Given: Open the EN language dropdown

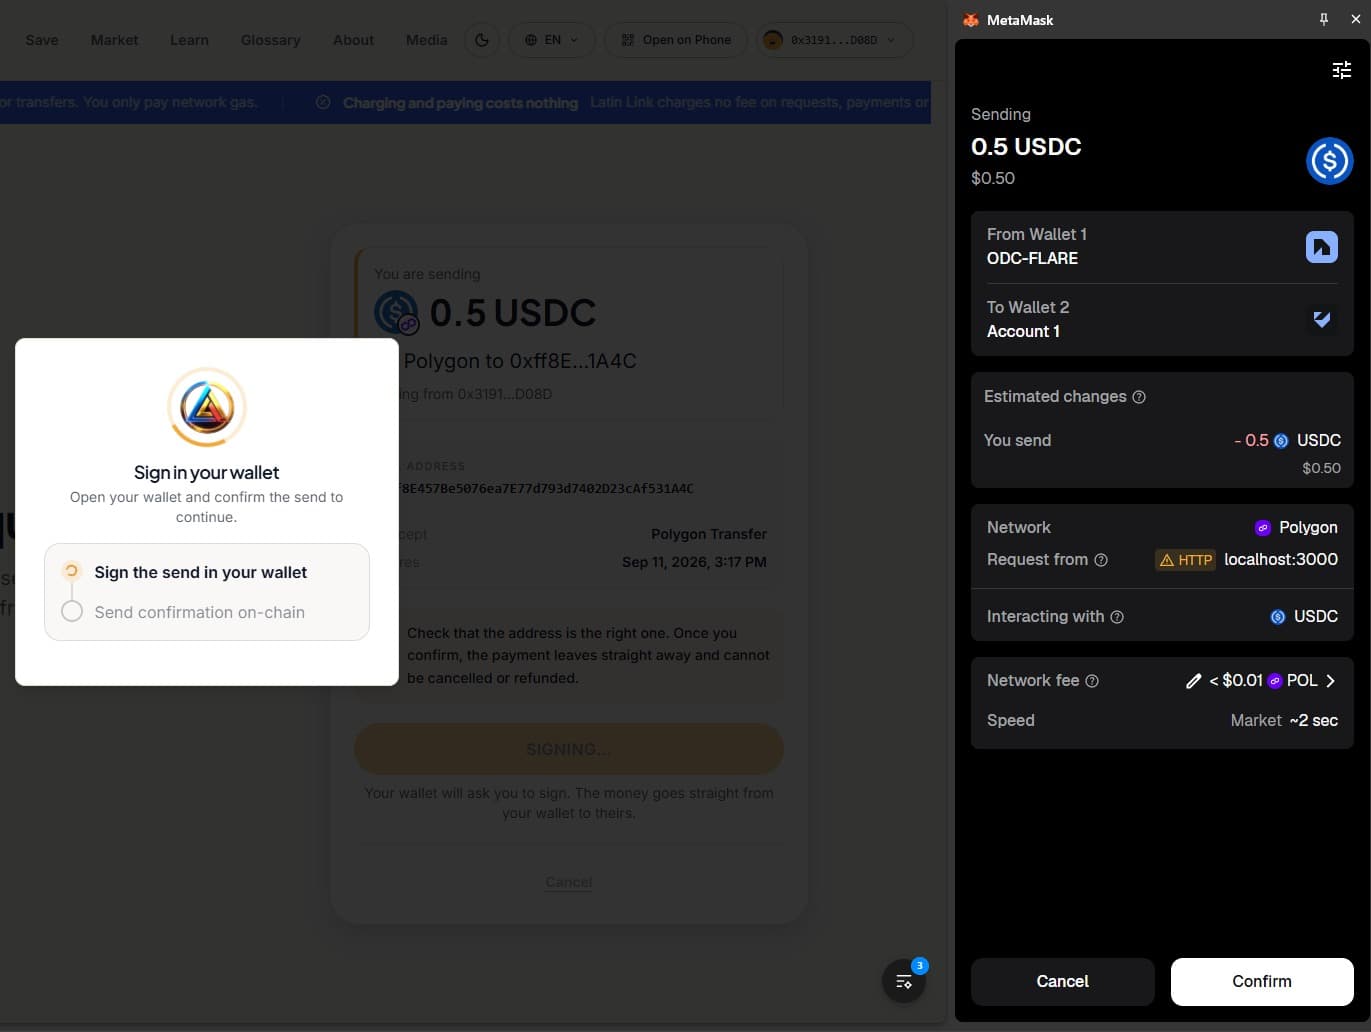Looking at the screenshot, I should [552, 40].
